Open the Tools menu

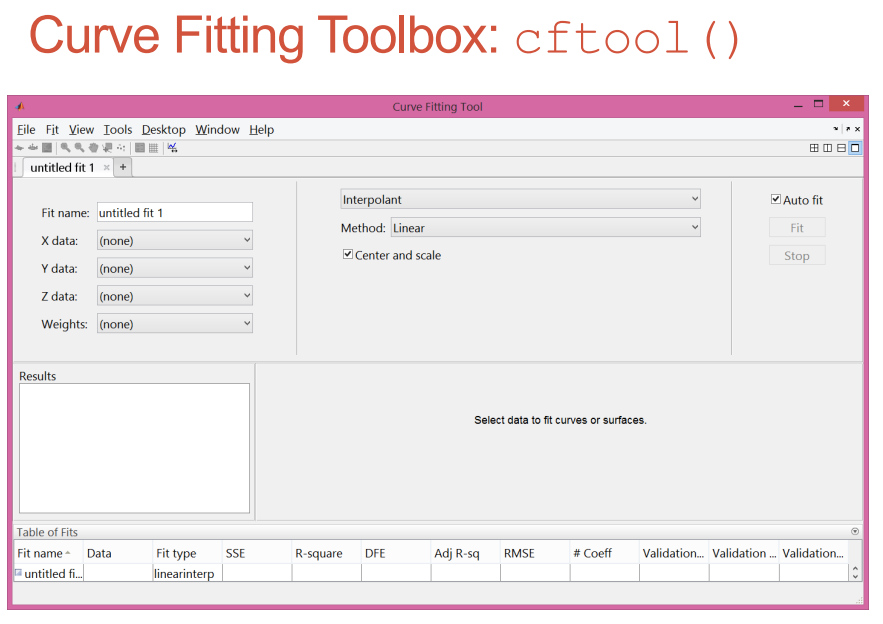[118, 130]
